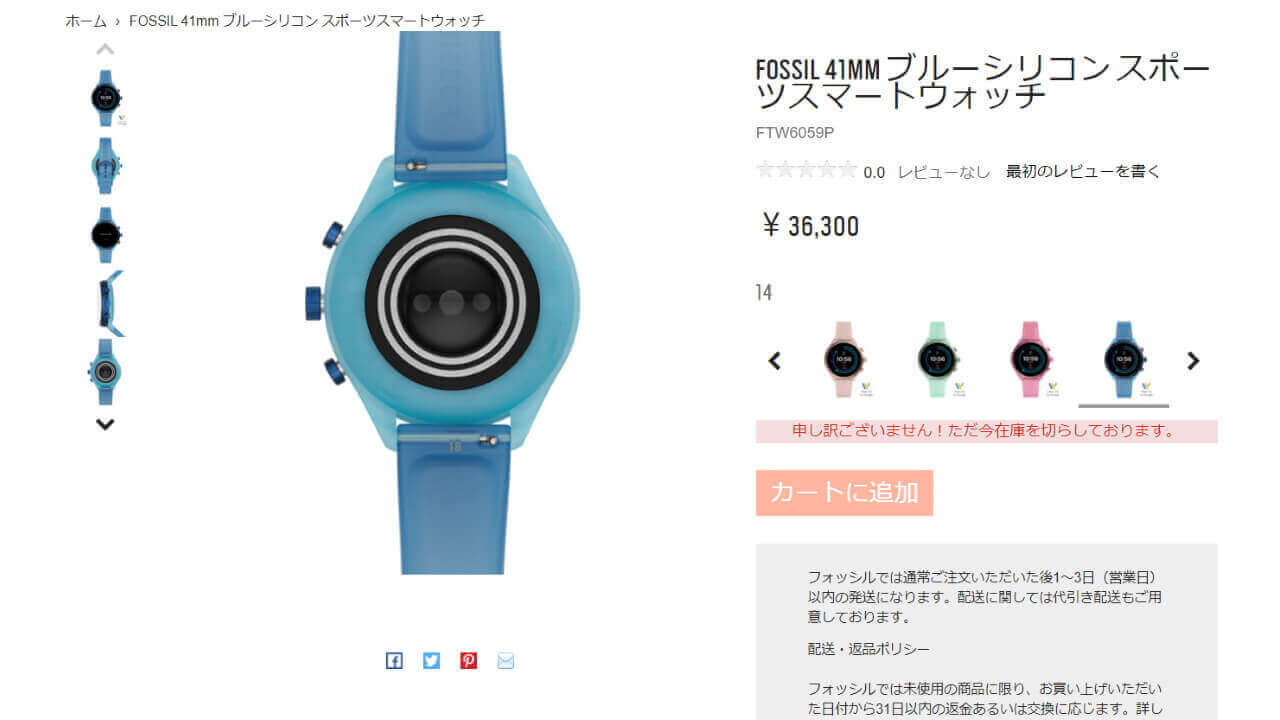Pin product with Pinterest icon
1280x720 pixels.
468,660
